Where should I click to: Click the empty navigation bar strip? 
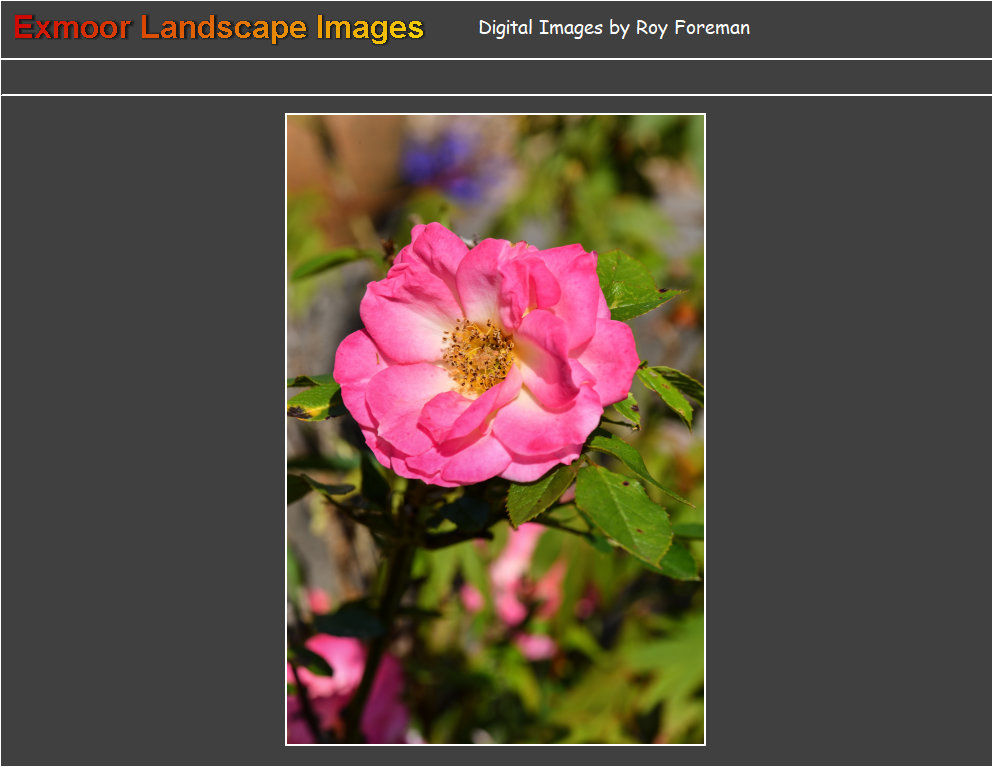coord(496,77)
